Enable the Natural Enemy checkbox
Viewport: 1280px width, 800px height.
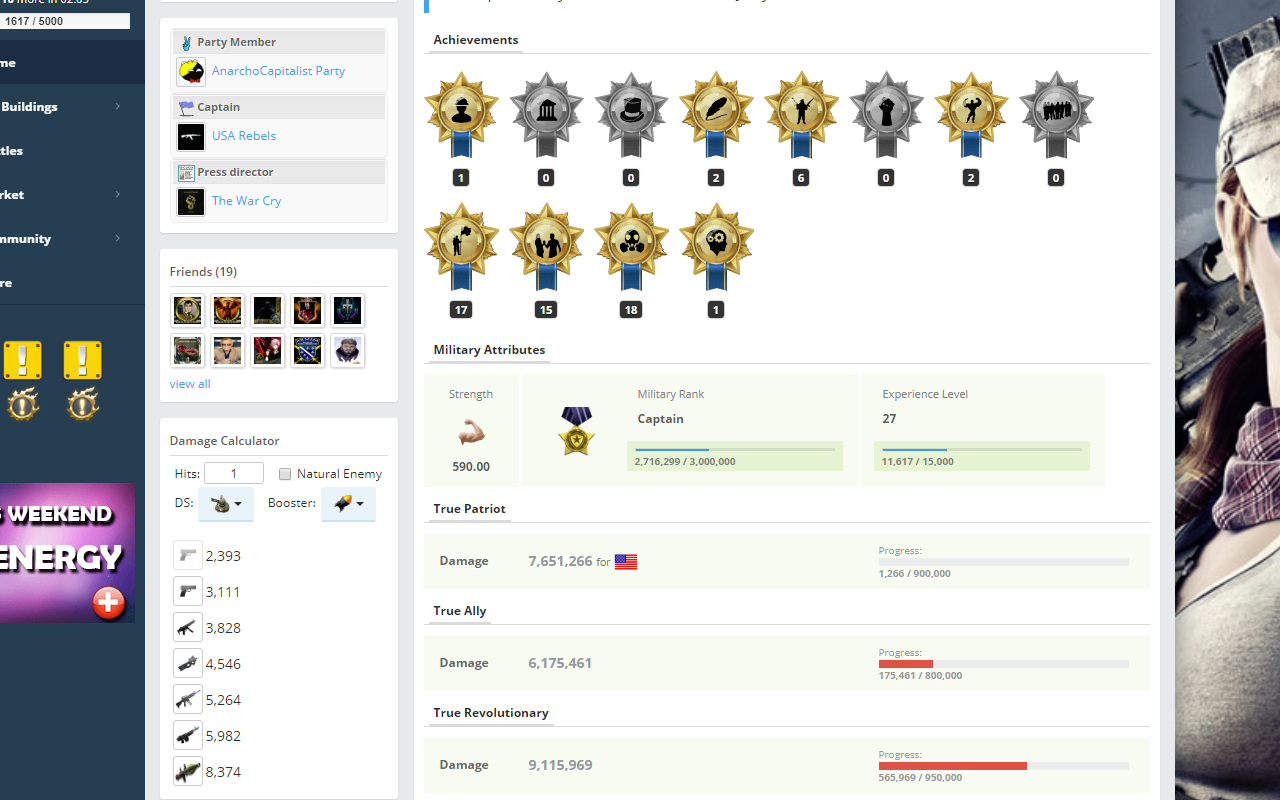(x=285, y=474)
